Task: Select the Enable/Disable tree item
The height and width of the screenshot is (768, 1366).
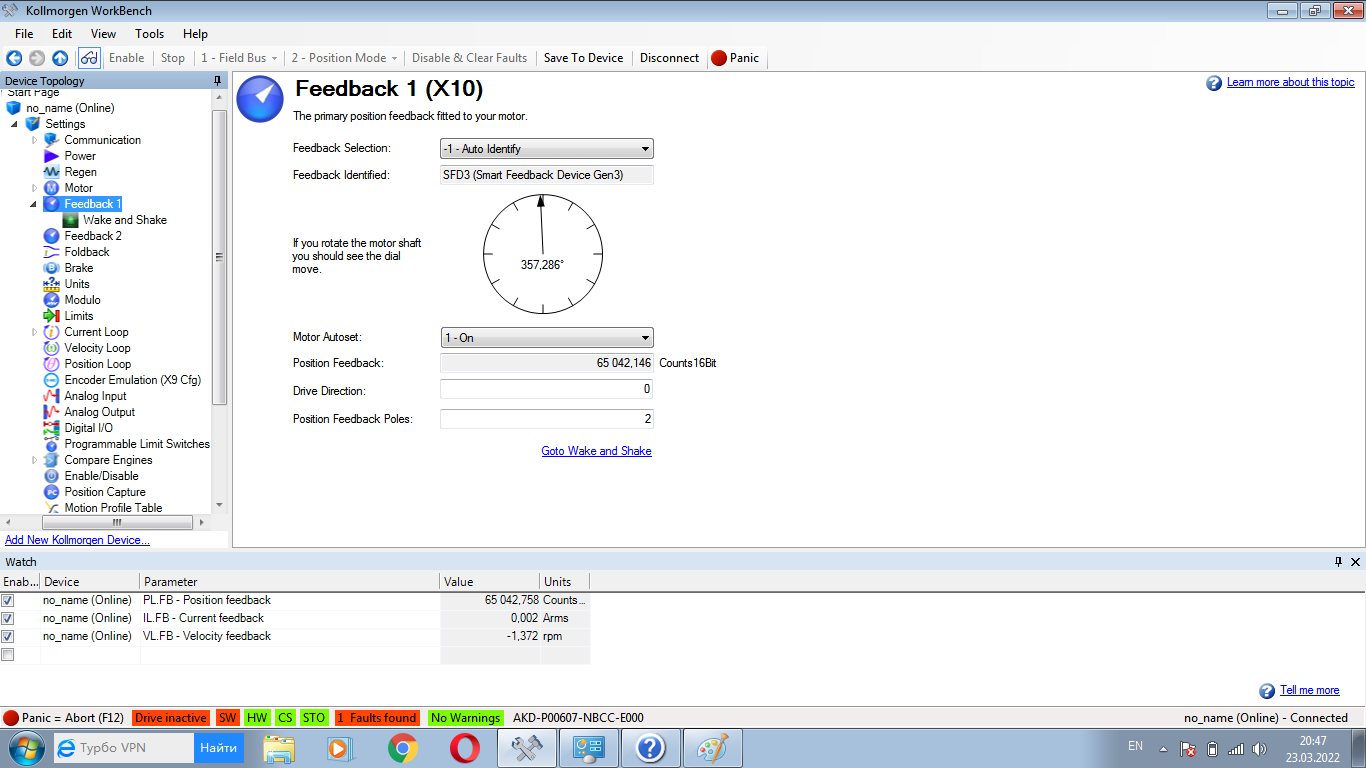Action: (x=101, y=476)
